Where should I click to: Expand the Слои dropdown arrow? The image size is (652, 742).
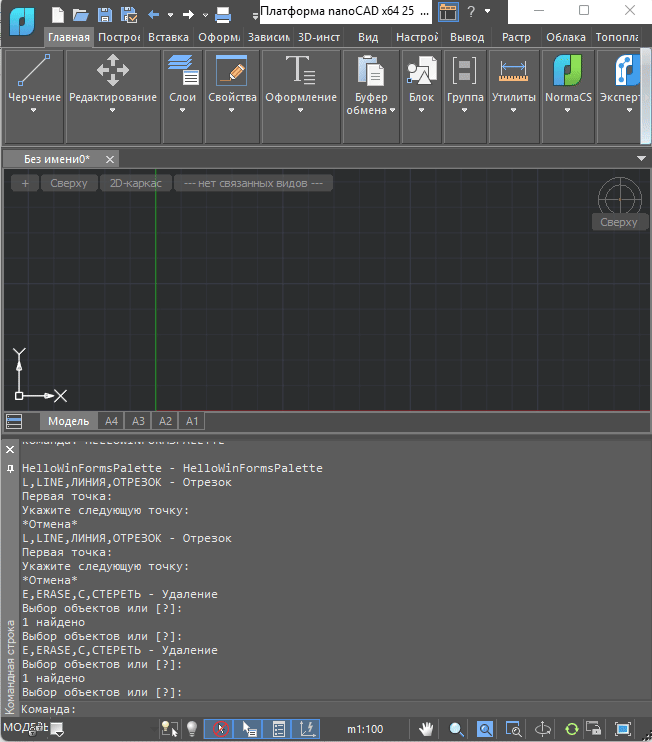click(182, 111)
